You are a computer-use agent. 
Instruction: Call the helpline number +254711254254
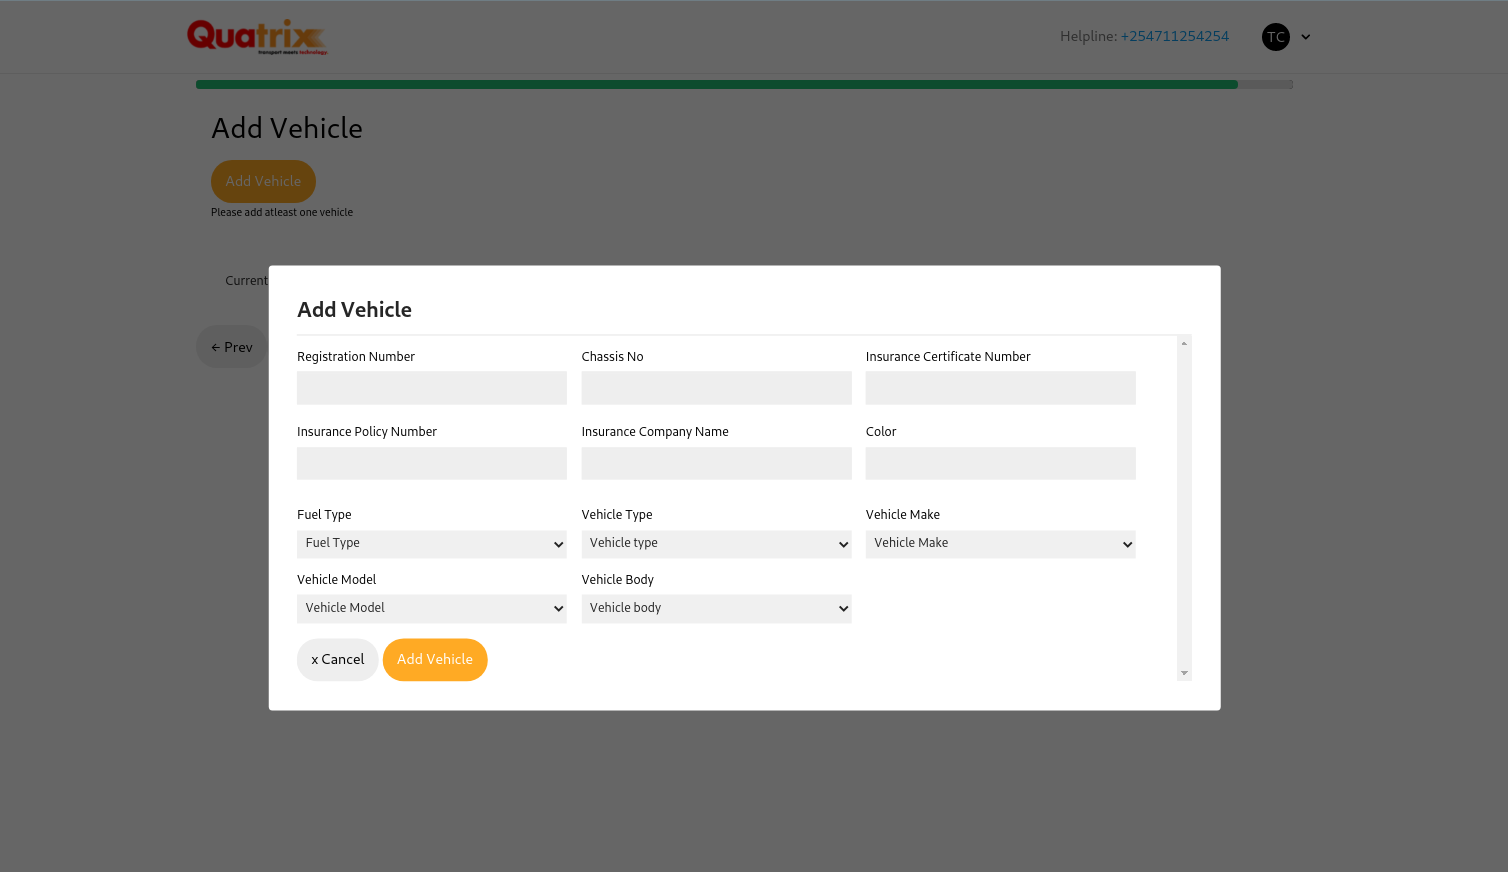coord(1175,36)
